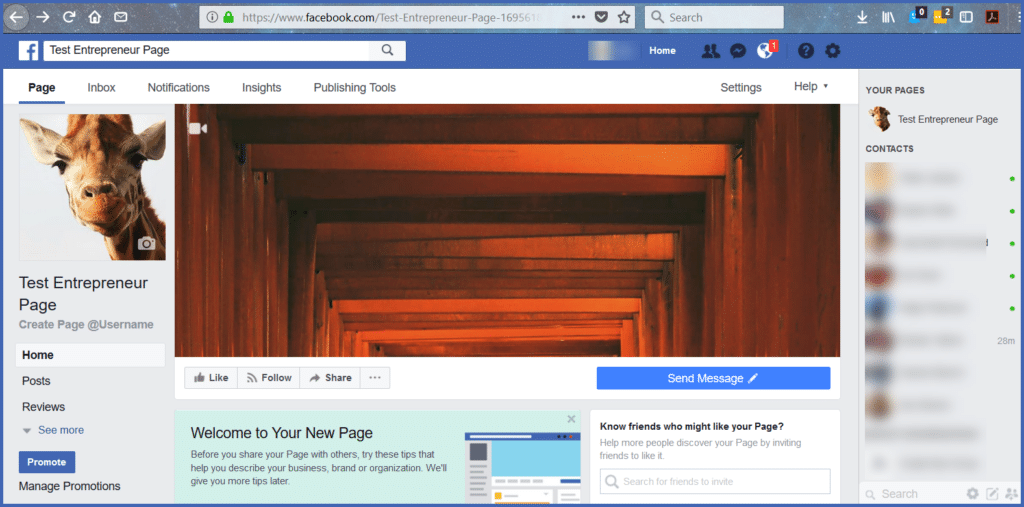Viewport: 1024px width, 507px height.
Task: Switch to the Page tab
Action: click(42, 88)
